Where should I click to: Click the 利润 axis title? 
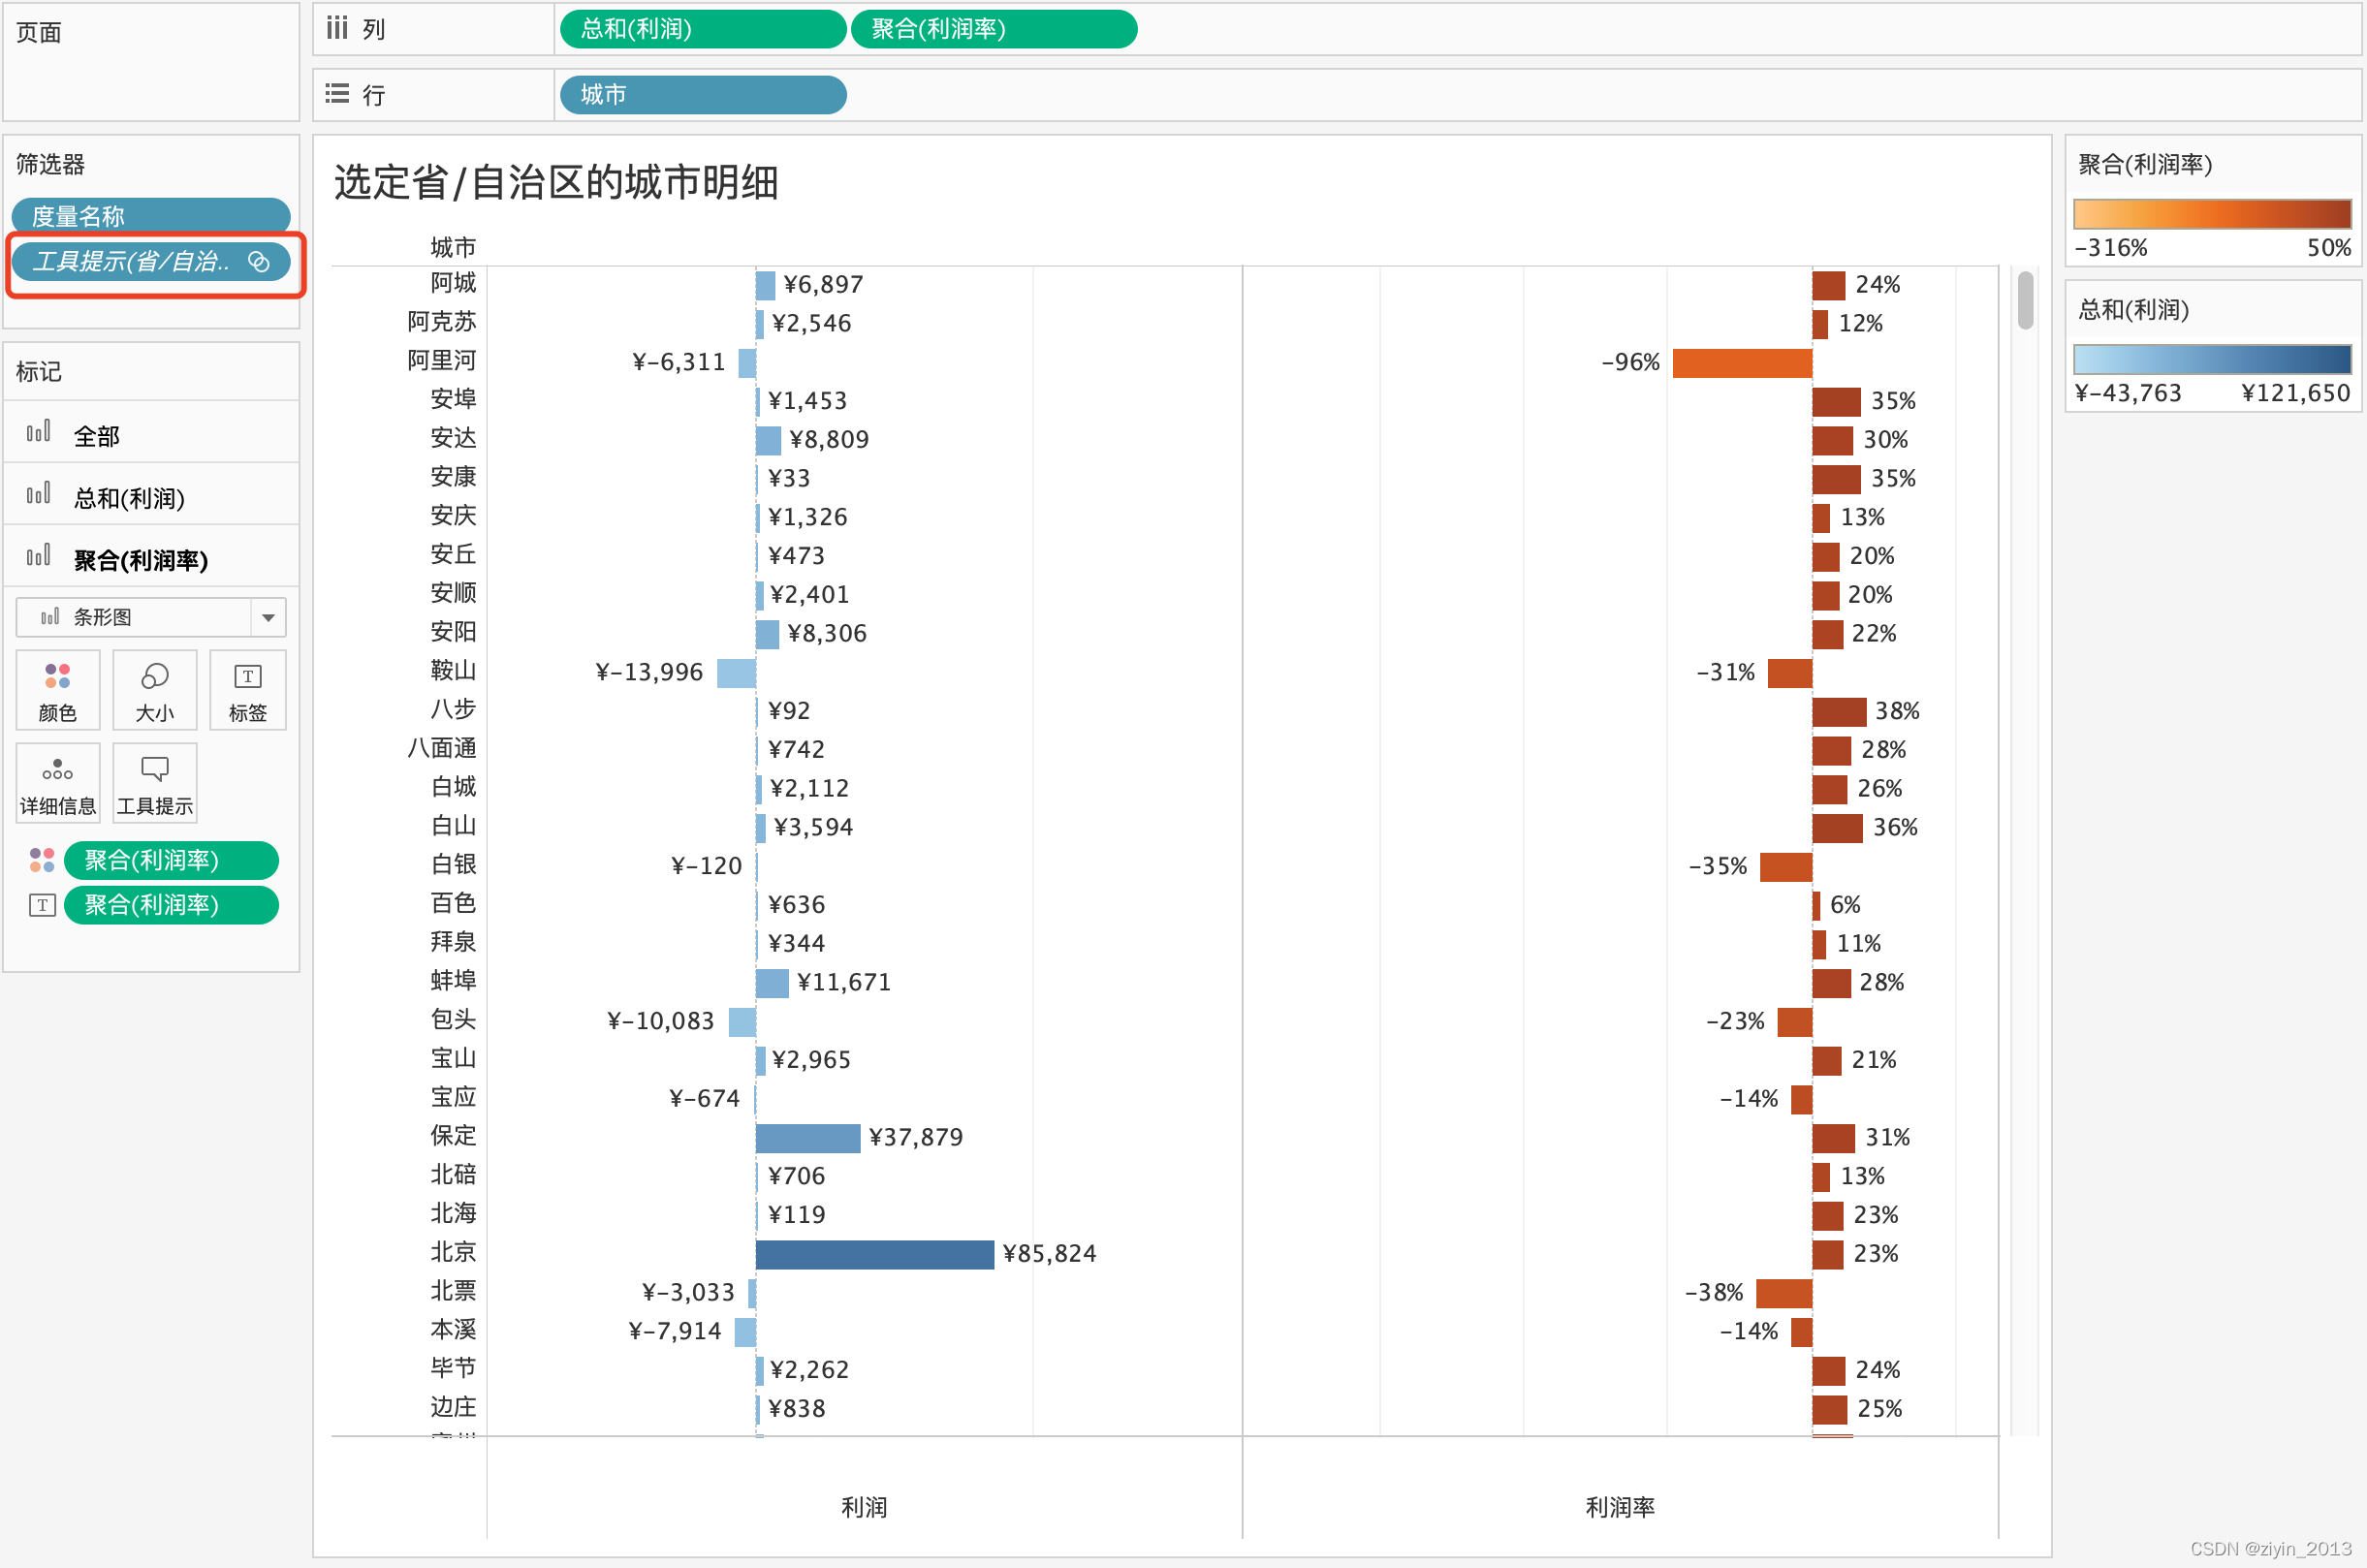pyautogui.click(x=864, y=1507)
